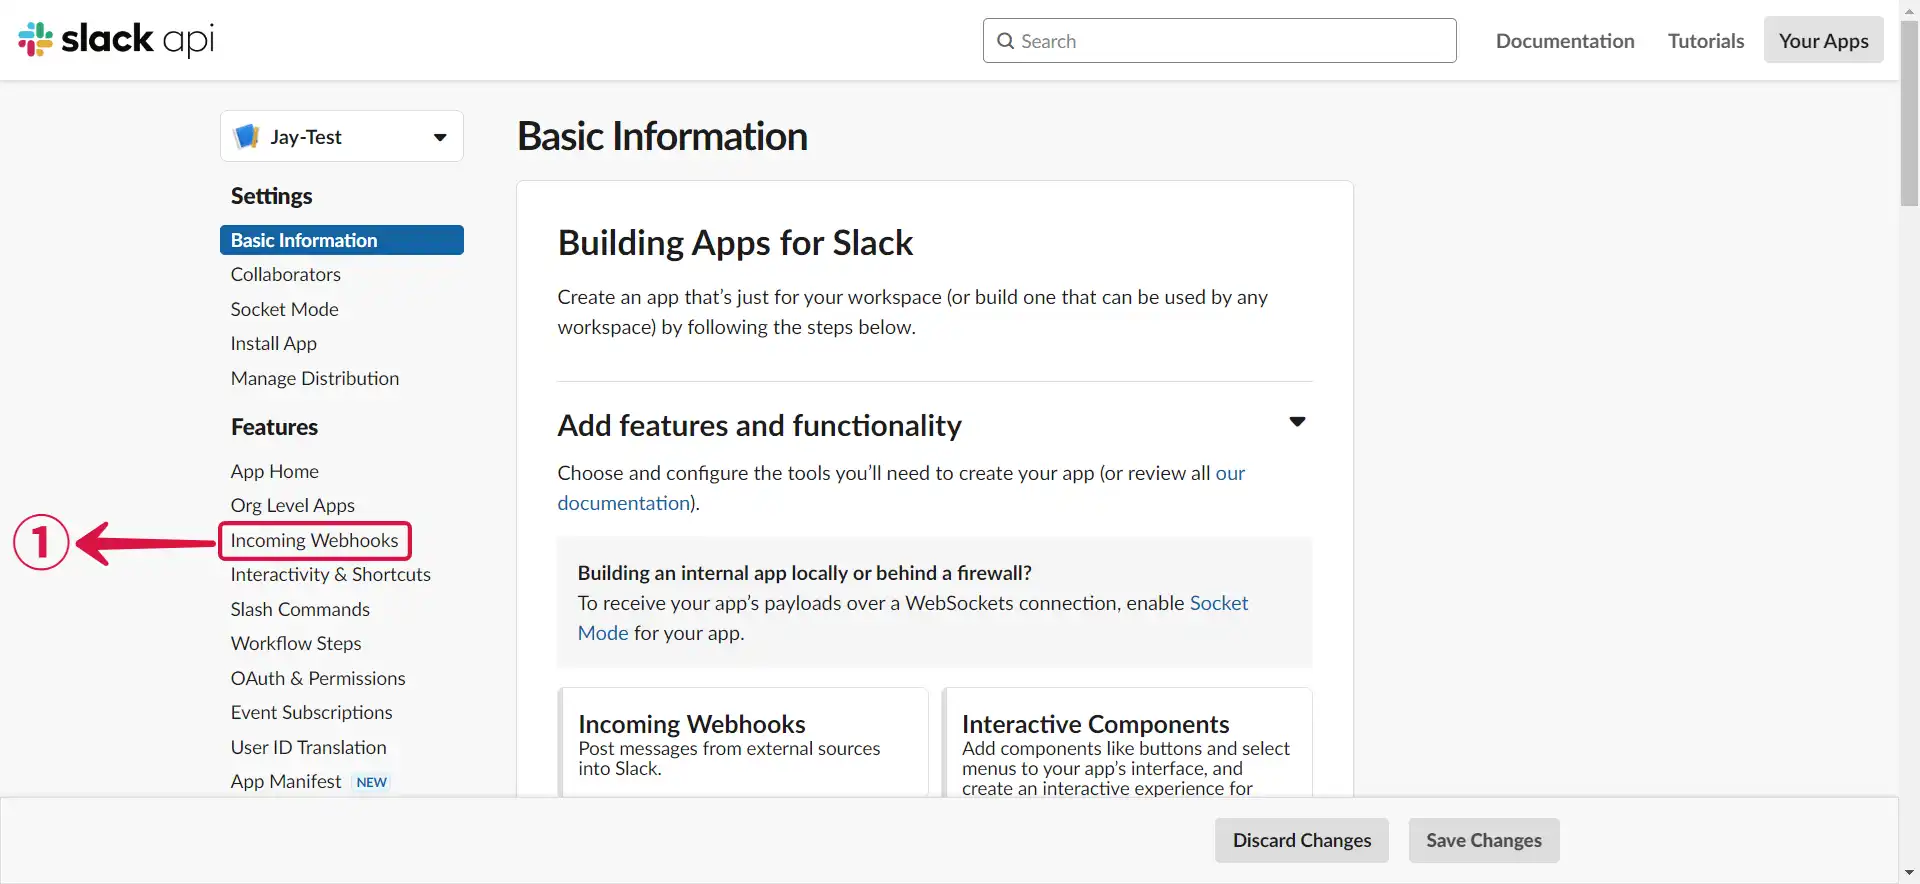
Task: Open Event Subscriptions
Action: click(x=312, y=712)
